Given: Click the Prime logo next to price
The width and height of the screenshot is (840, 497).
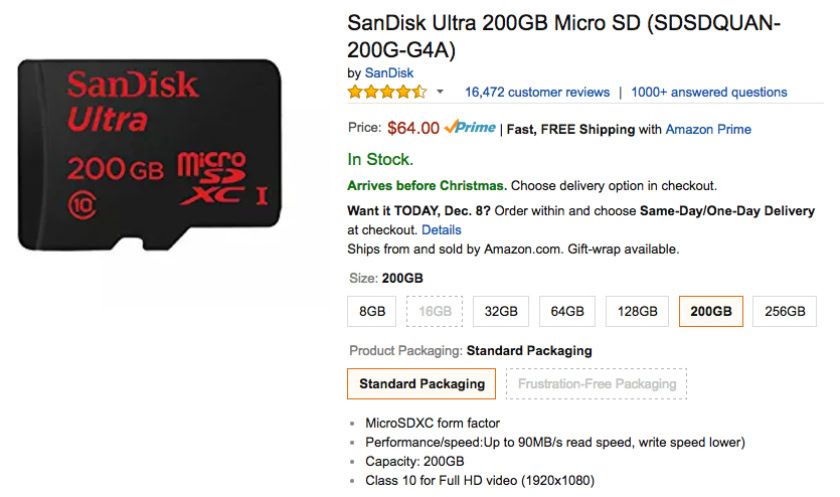Looking at the screenshot, I should click(x=470, y=128).
